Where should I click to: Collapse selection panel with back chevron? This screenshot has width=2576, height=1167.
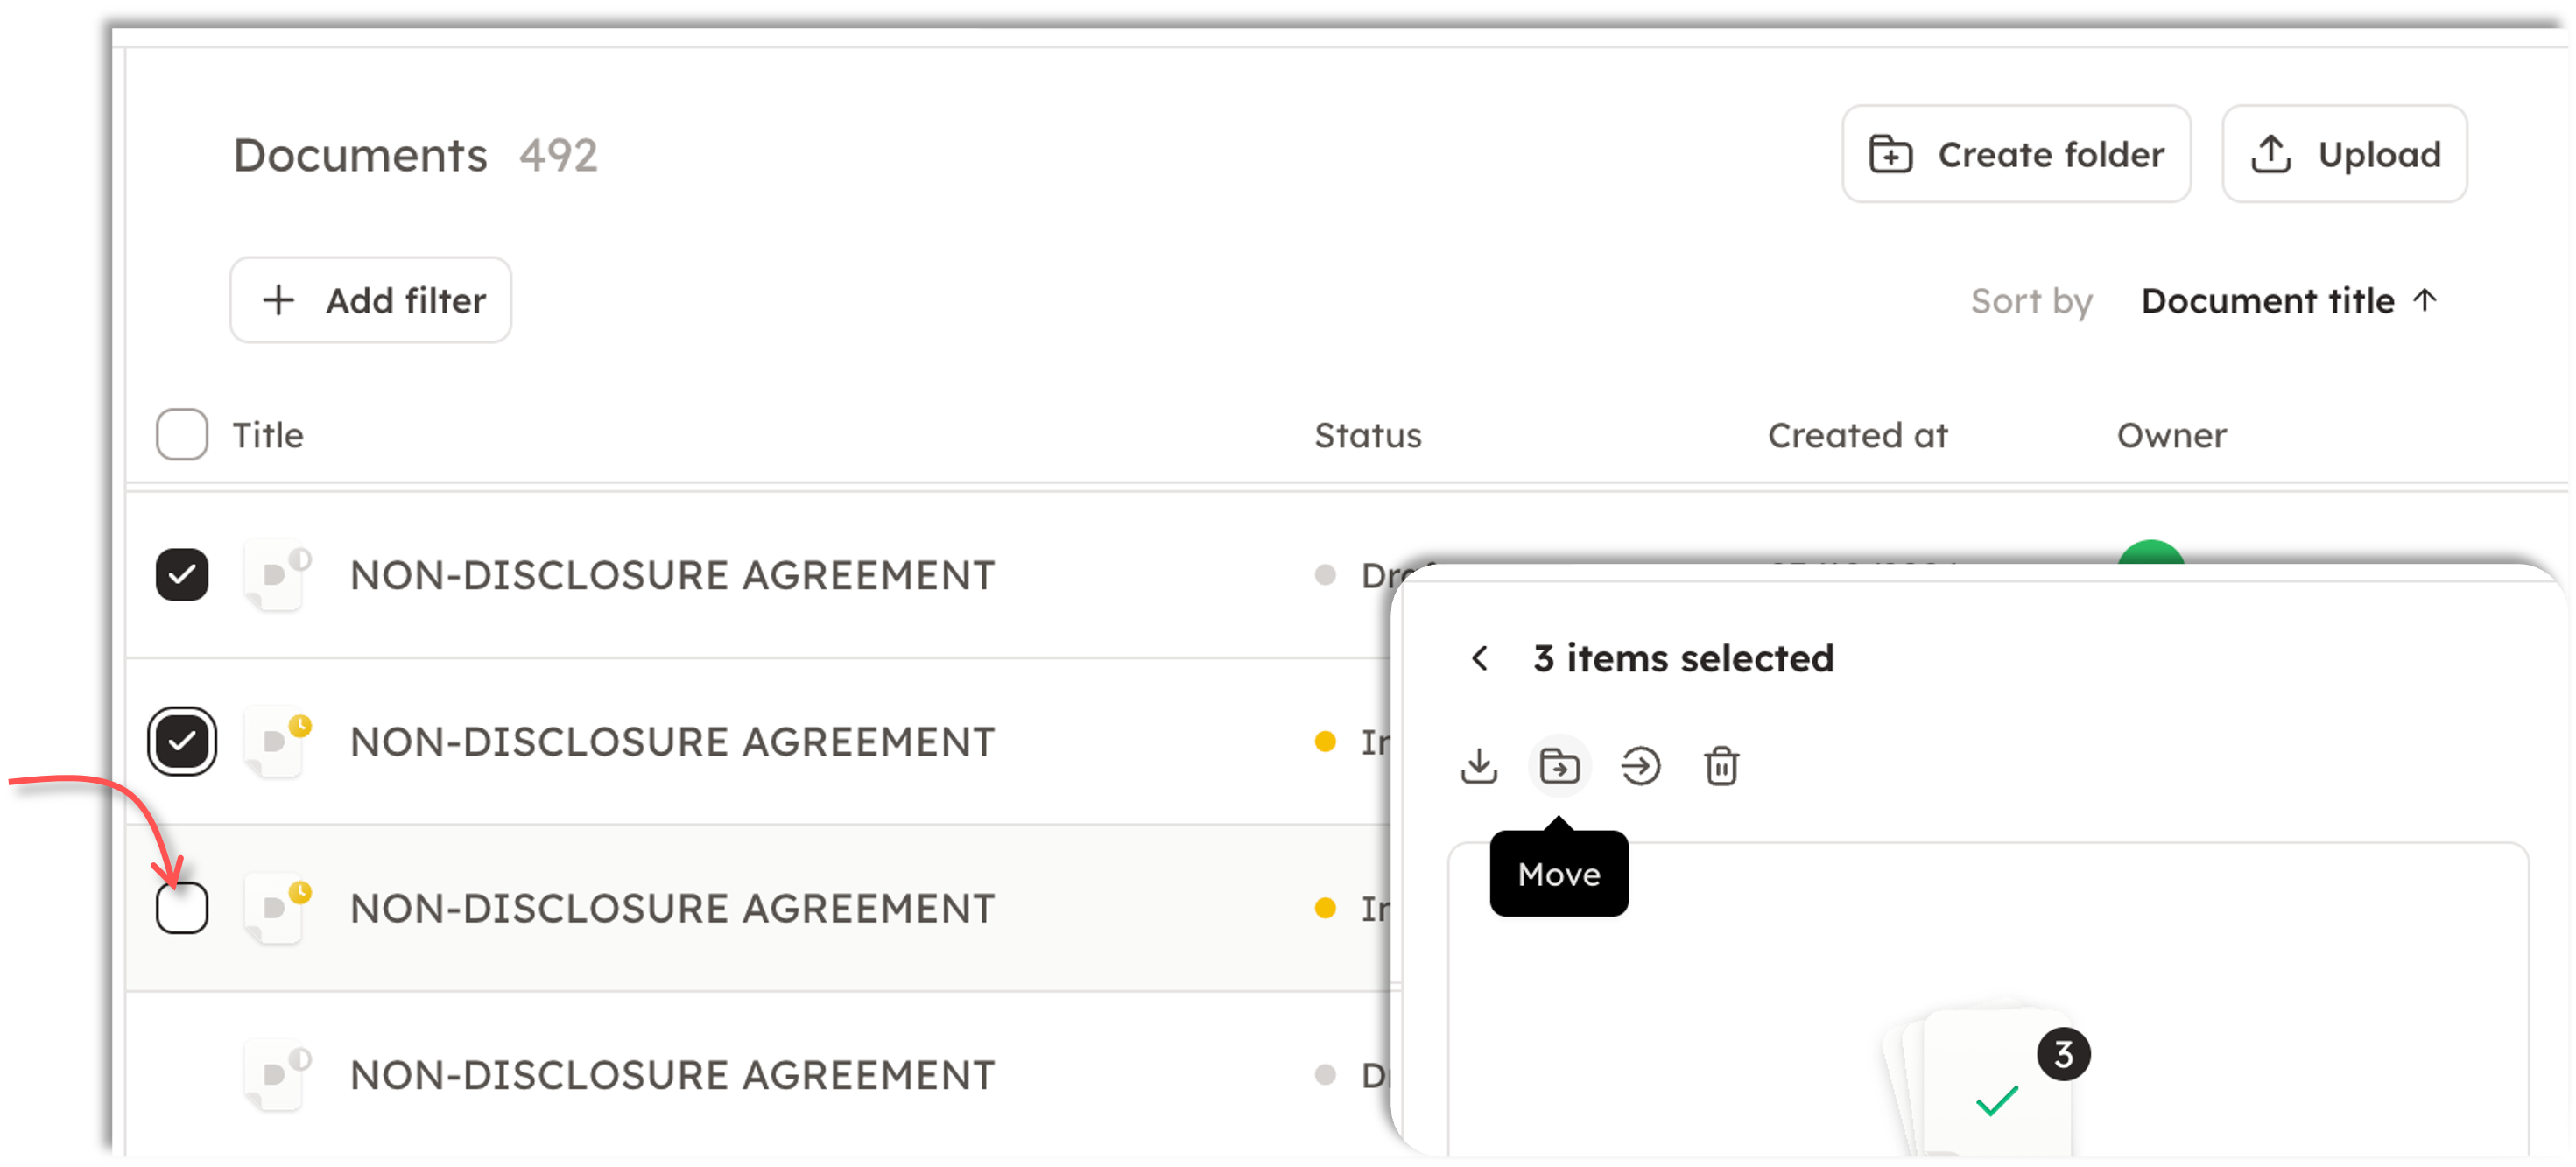(x=1480, y=659)
